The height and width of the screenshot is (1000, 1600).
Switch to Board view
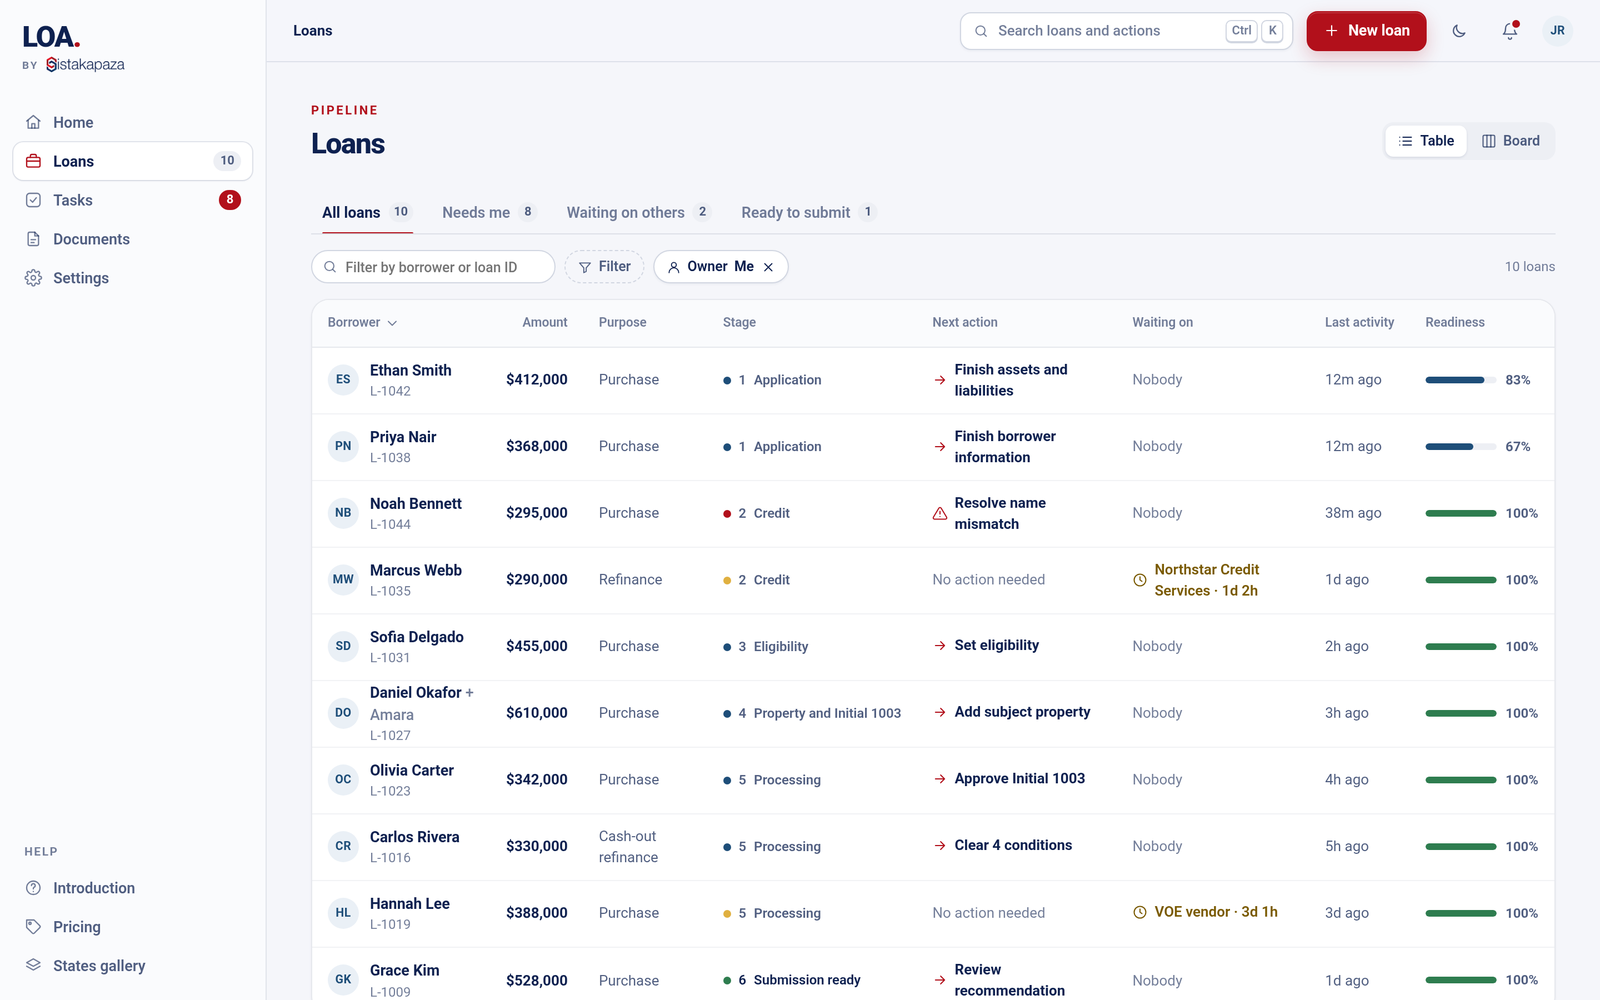(x=1510, y=141)
